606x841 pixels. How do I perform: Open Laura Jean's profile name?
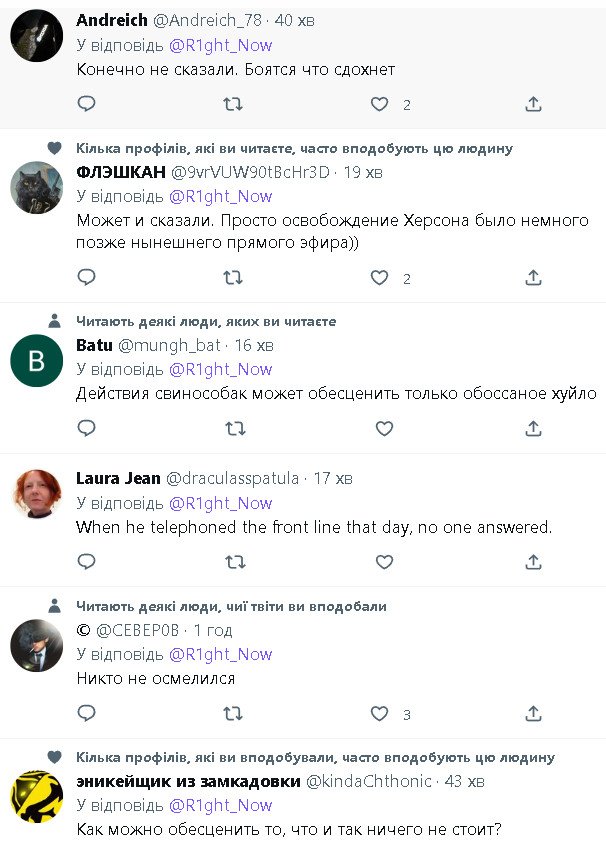coord(118,477)
